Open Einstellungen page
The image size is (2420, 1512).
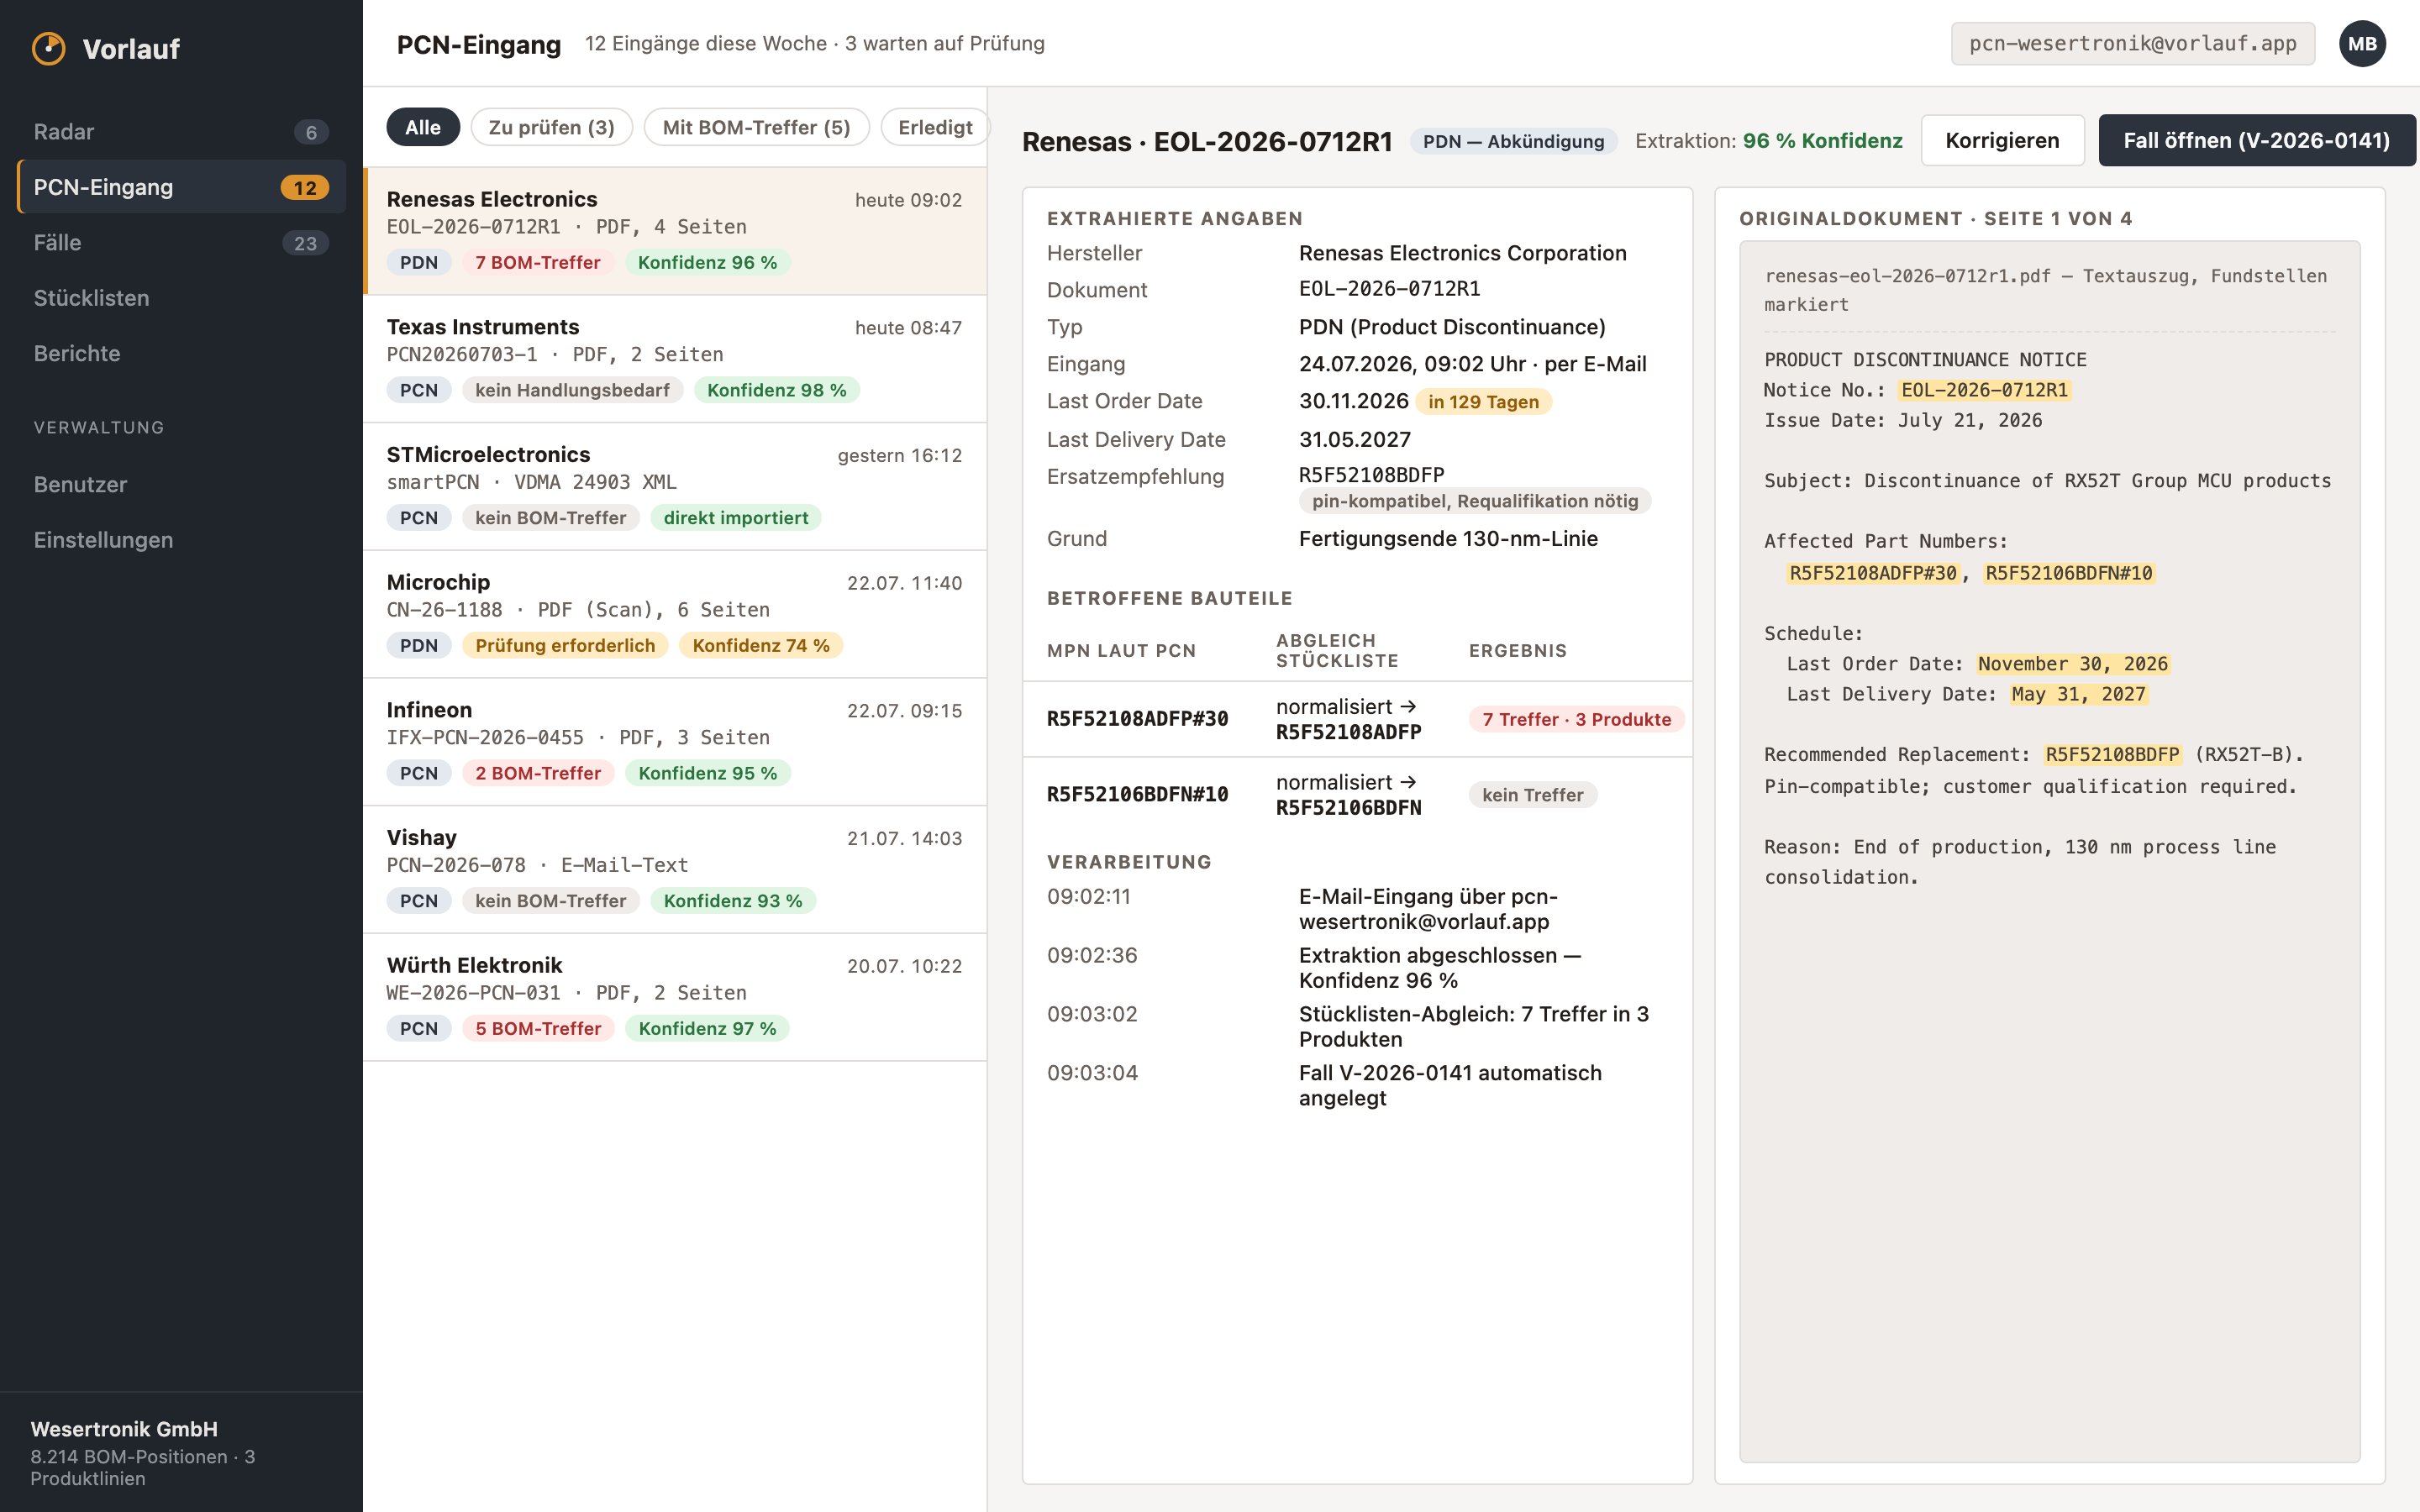point(181,540)
